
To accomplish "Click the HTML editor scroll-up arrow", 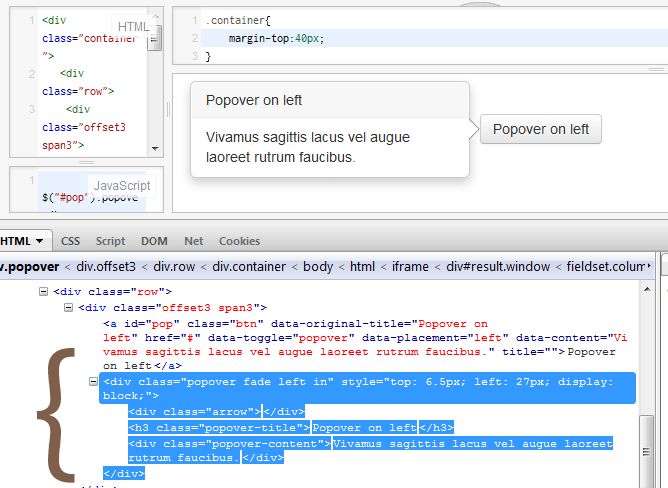I will tap(155, 16).
